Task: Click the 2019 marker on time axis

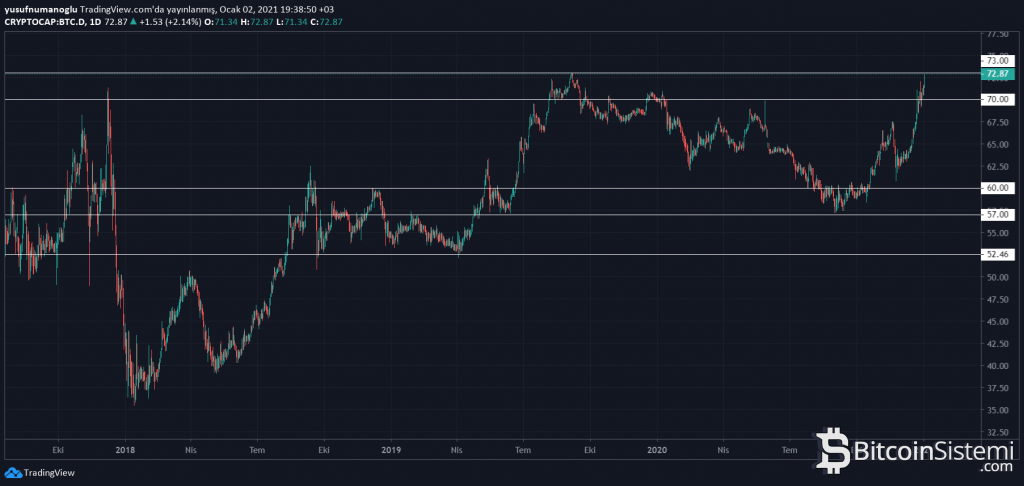Action: 391,450
